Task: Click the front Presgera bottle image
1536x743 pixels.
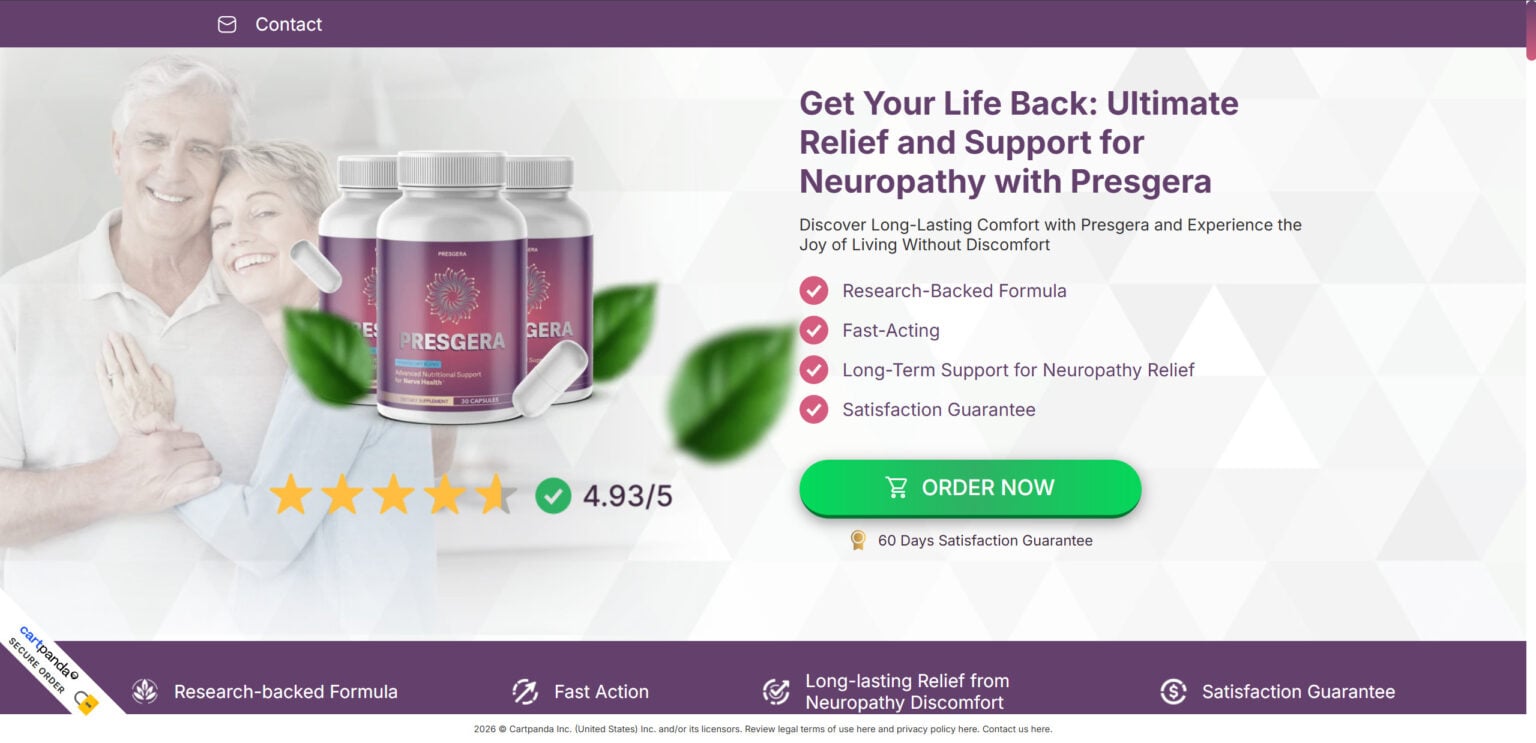Action: (451, 288)
